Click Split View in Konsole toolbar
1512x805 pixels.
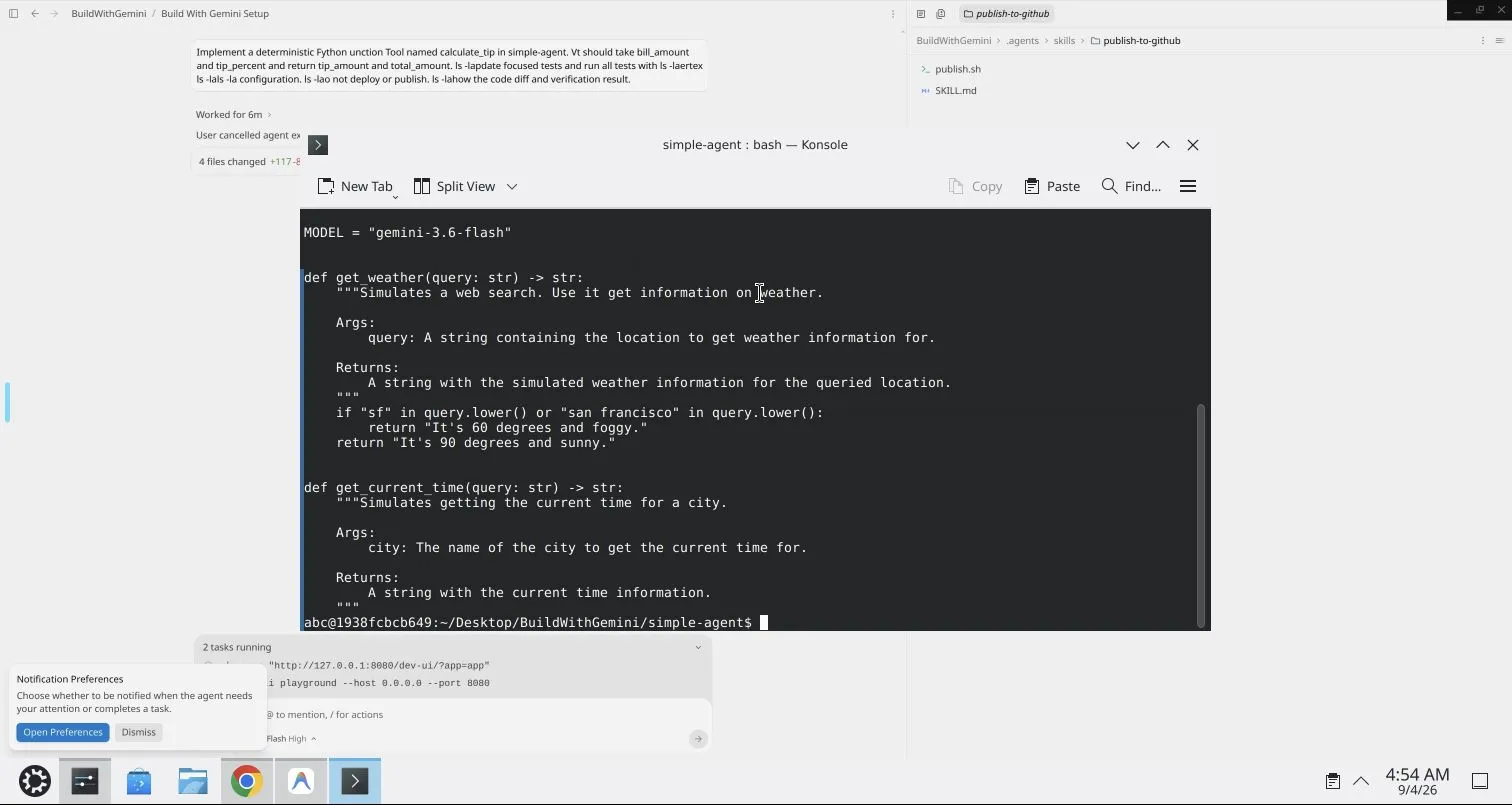[454, 186]
